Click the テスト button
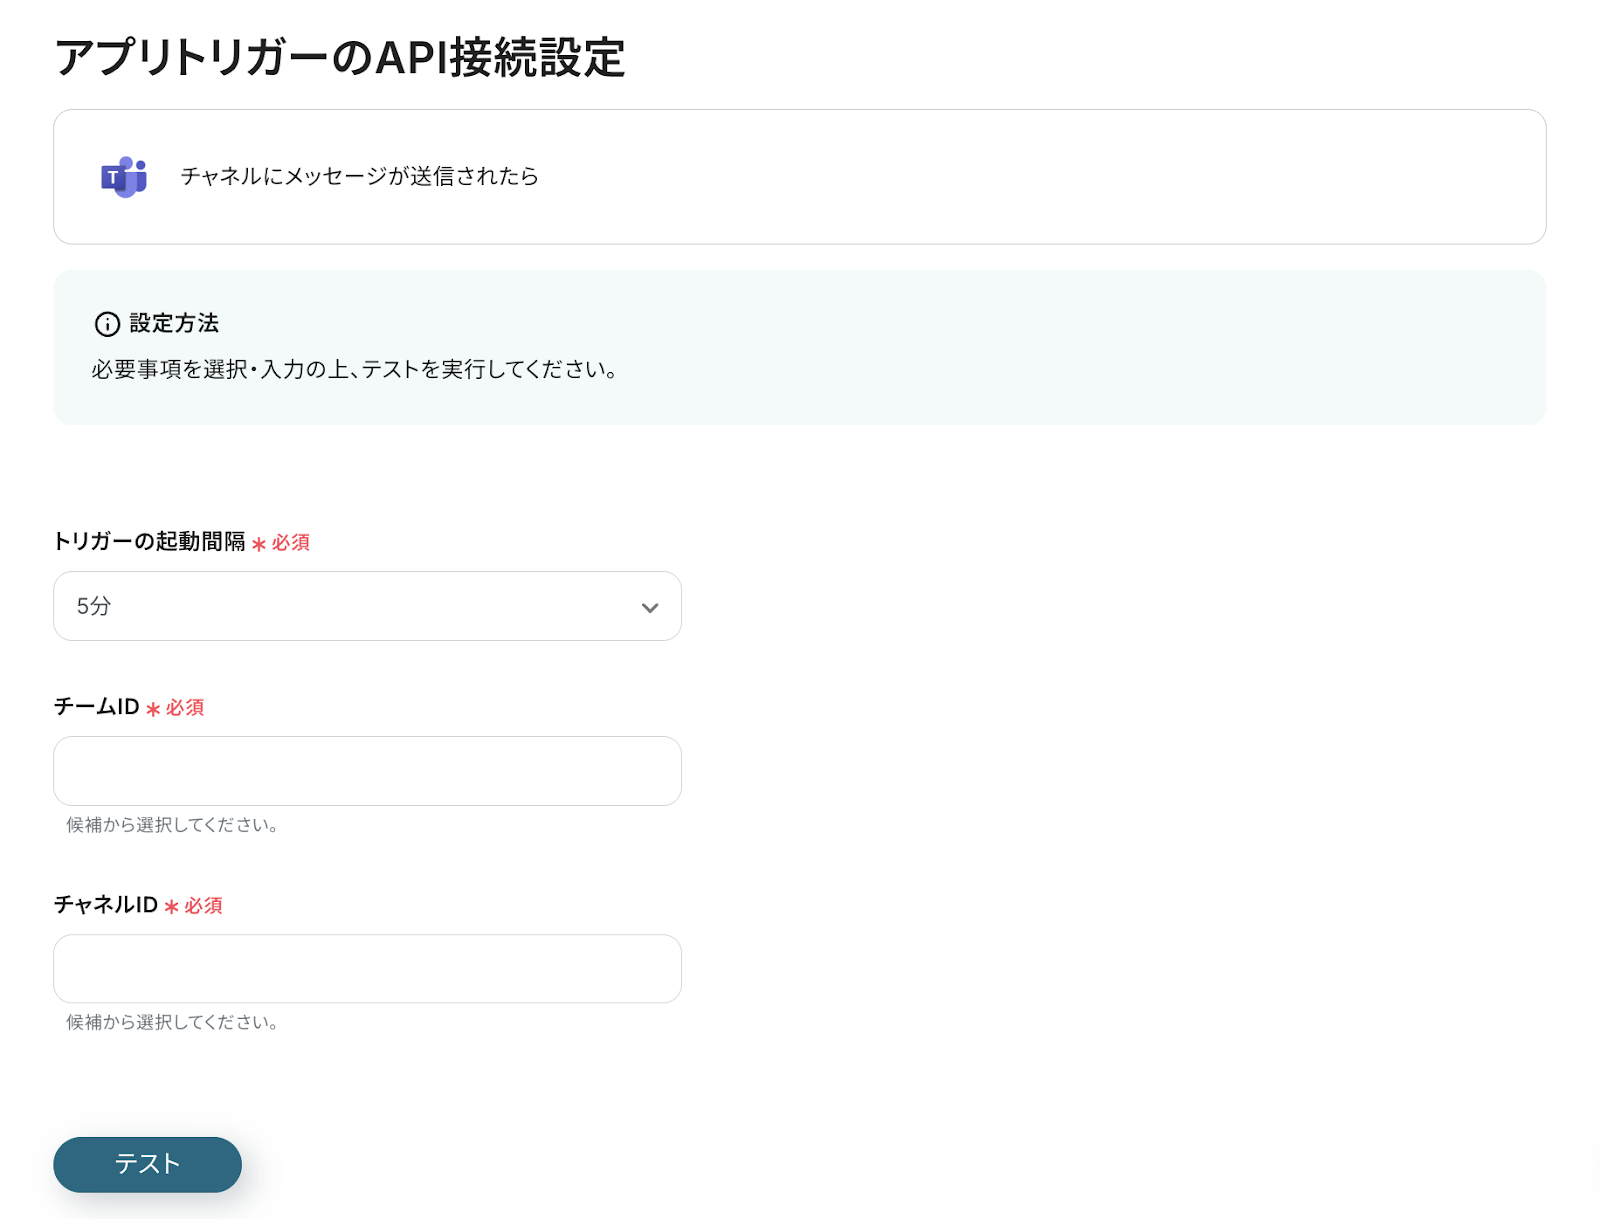 click(x=147, y=1164)
